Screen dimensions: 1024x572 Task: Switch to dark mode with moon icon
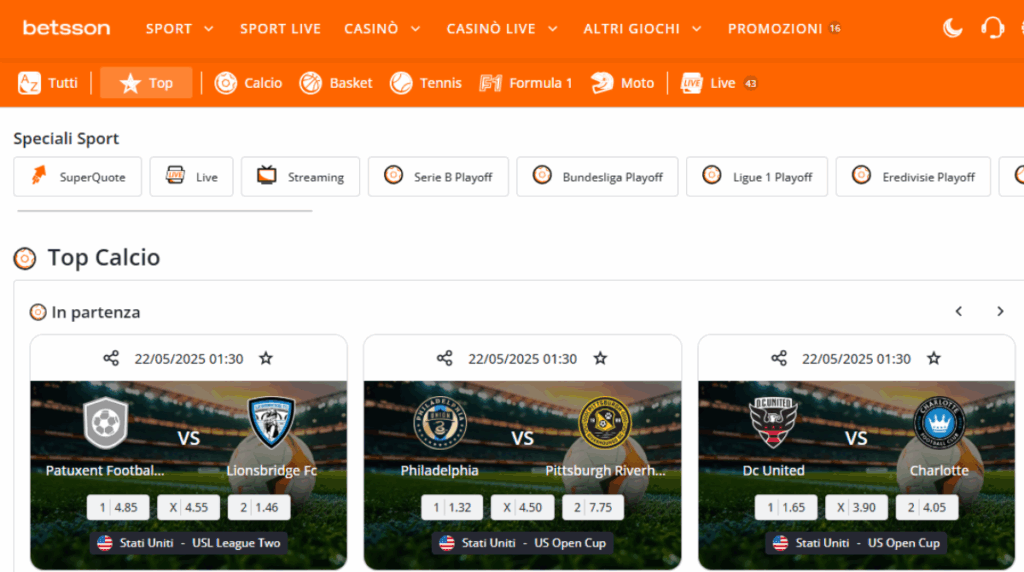[x=953, y=28]
